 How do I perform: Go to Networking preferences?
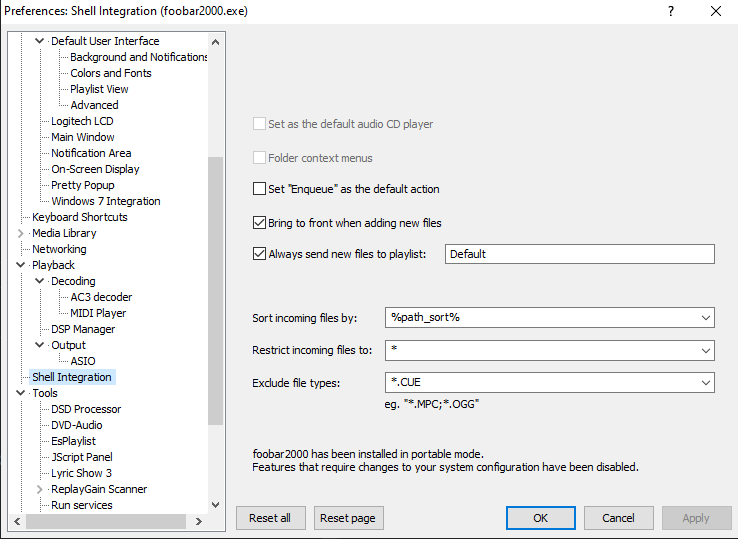coord(59,249)
